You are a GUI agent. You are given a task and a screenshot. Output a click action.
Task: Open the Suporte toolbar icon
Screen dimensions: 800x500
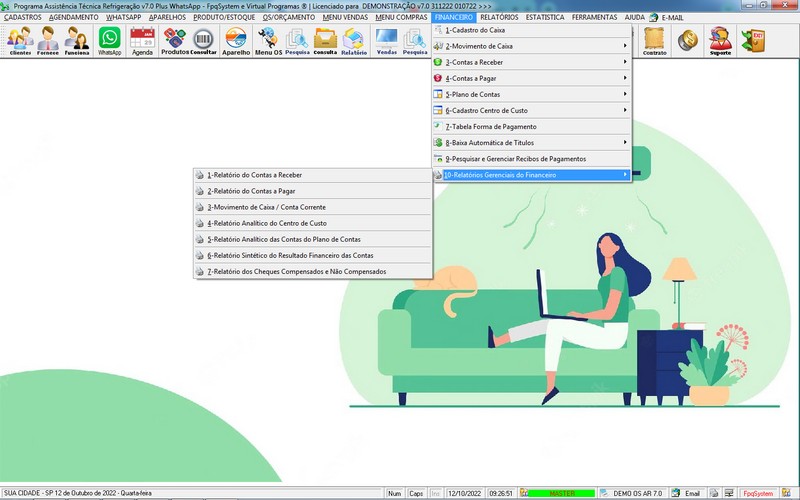click(720, 41)
